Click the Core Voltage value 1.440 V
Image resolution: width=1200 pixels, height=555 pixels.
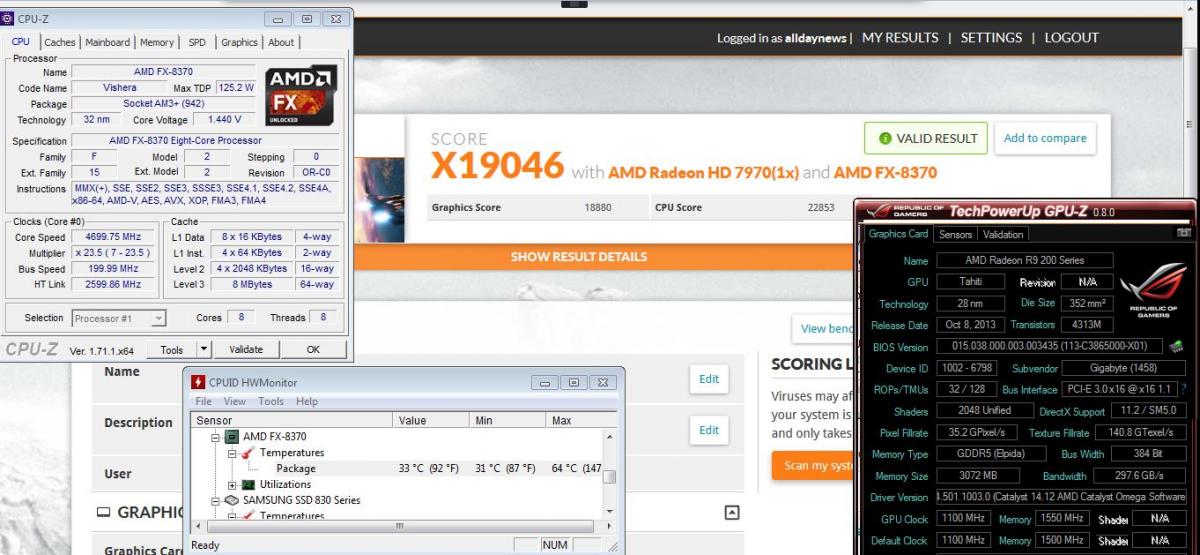(x=224, y=120)
